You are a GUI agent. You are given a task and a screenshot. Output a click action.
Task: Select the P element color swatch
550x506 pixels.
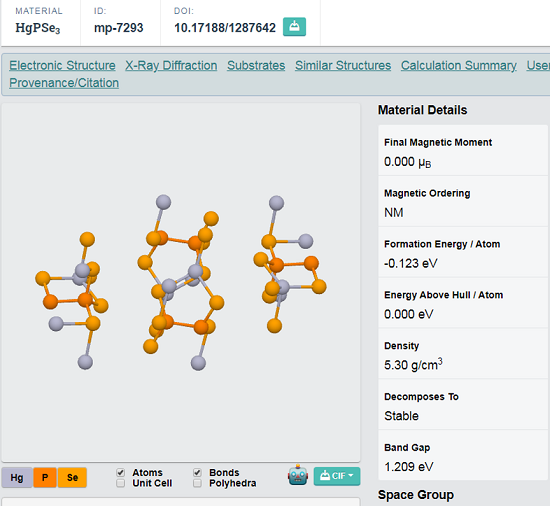[x=45, y=478]
